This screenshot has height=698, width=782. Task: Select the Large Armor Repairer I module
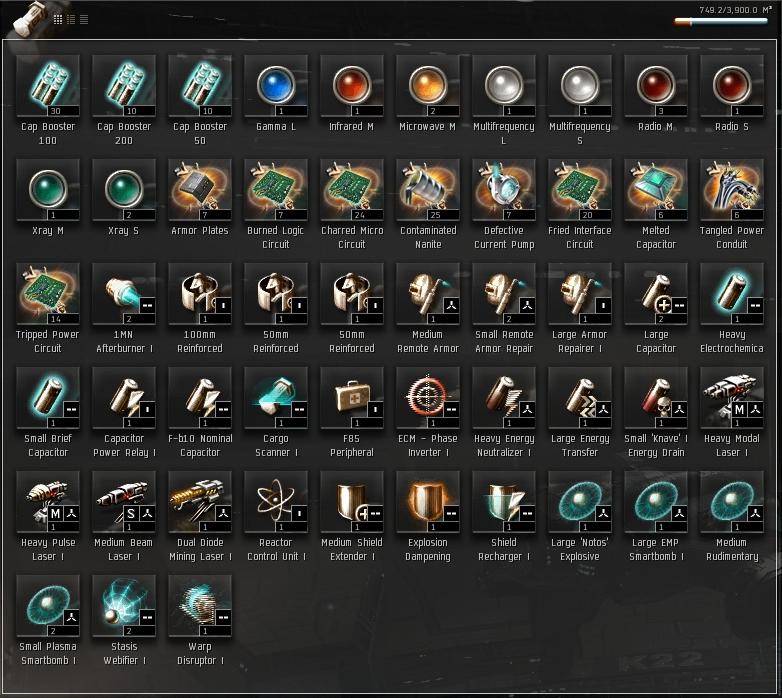(x=580, y=294)
